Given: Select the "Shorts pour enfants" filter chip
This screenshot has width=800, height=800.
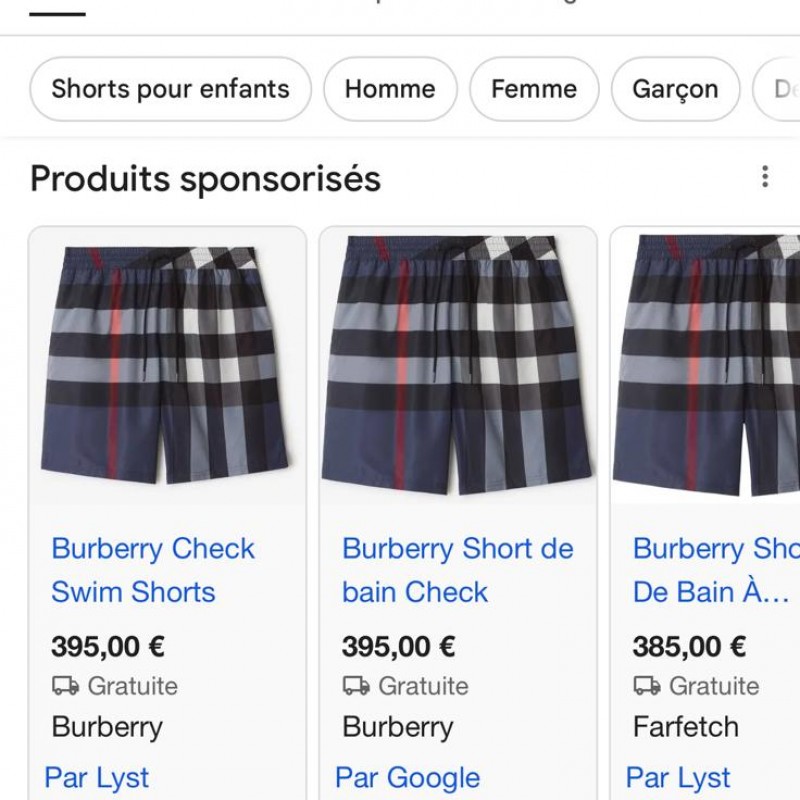Looking at the screenshot, I should 170,89.
